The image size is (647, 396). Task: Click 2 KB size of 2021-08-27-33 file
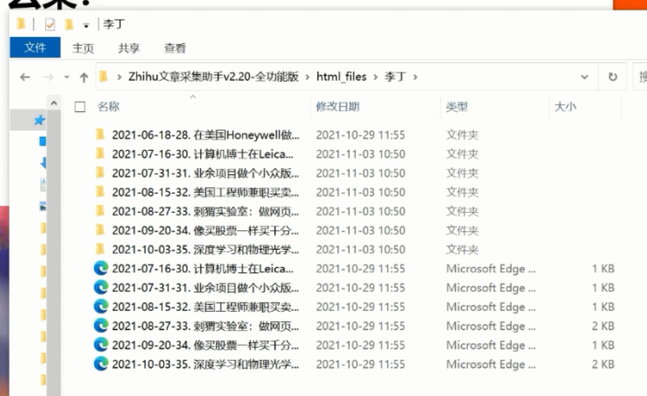click(603, 326)
